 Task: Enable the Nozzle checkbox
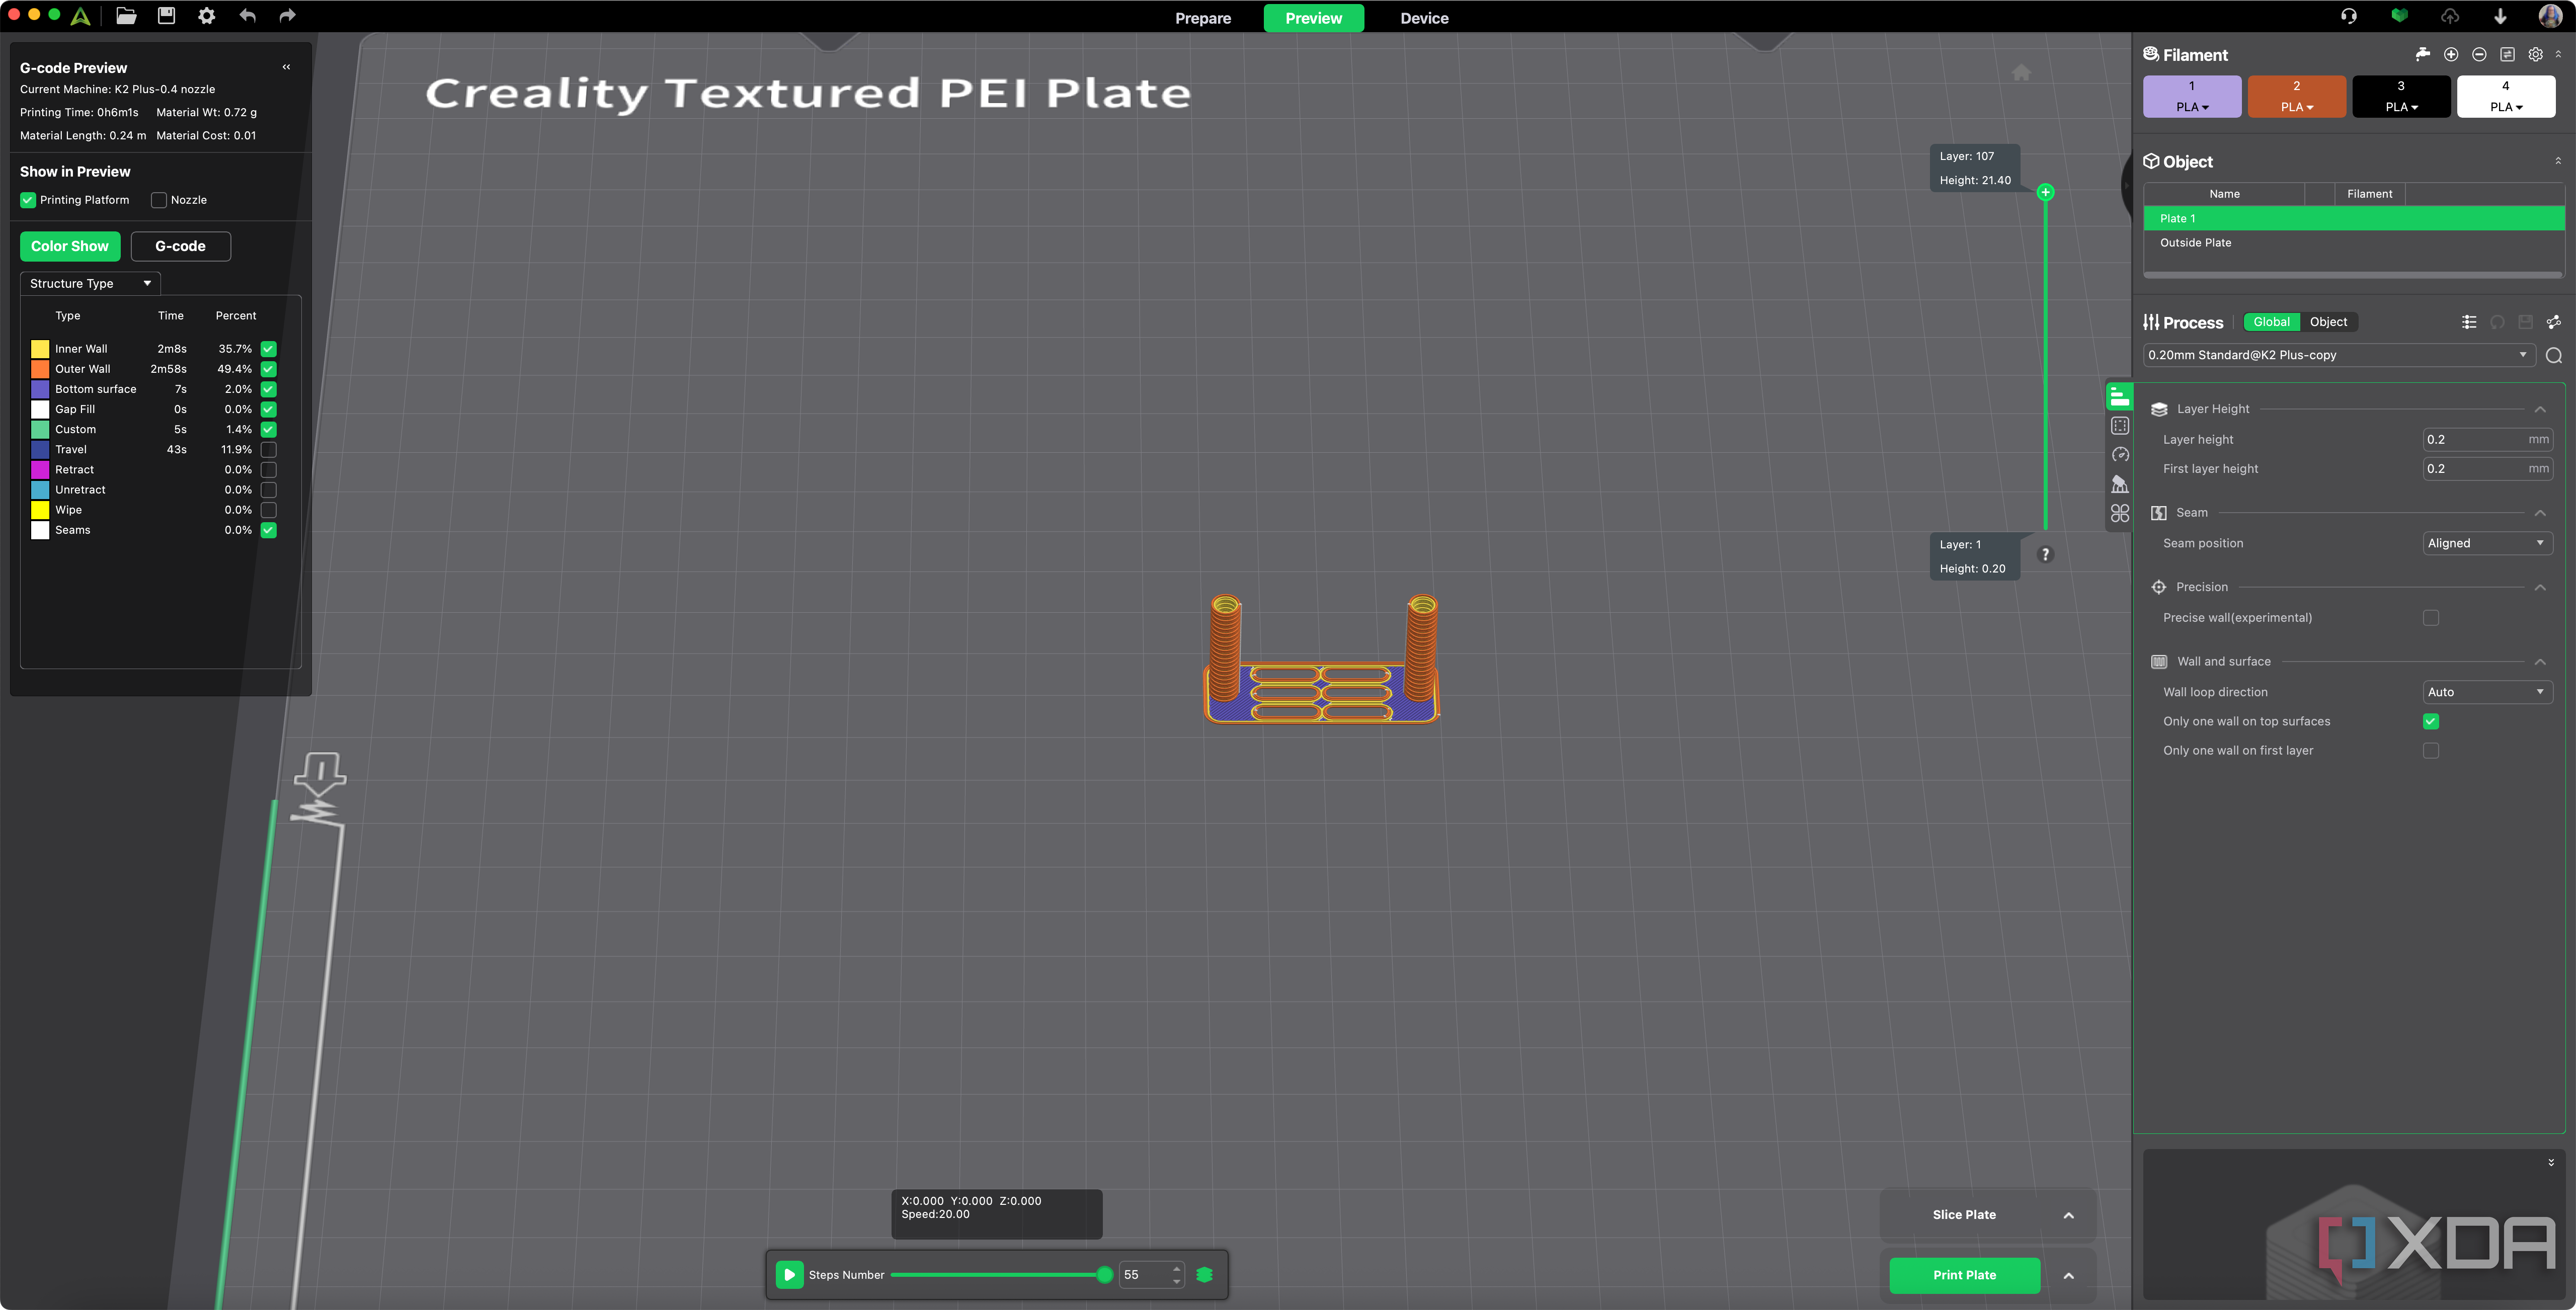pyautogui.click(x=158, y=200)
